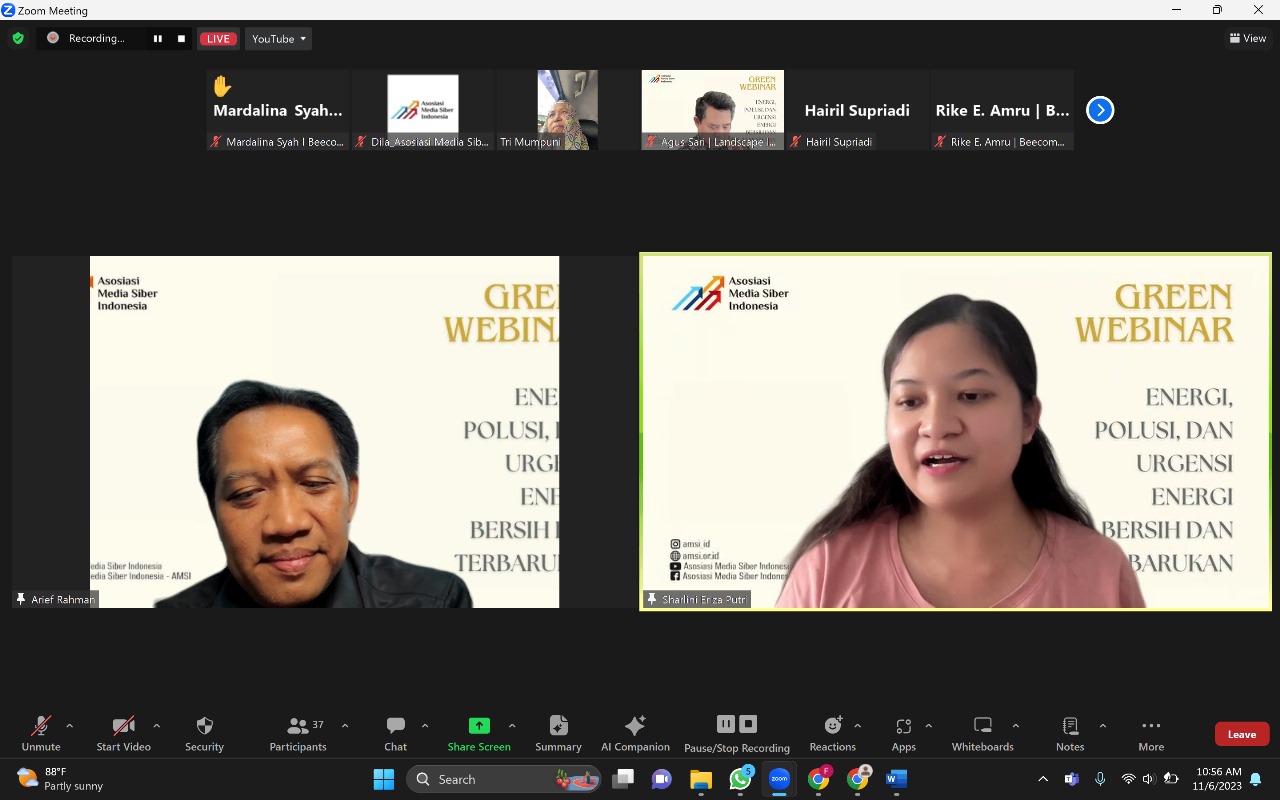The image size is (1280, 800).
Task: Expand the video options arrow beside Start Video
Action: point(156,726)
